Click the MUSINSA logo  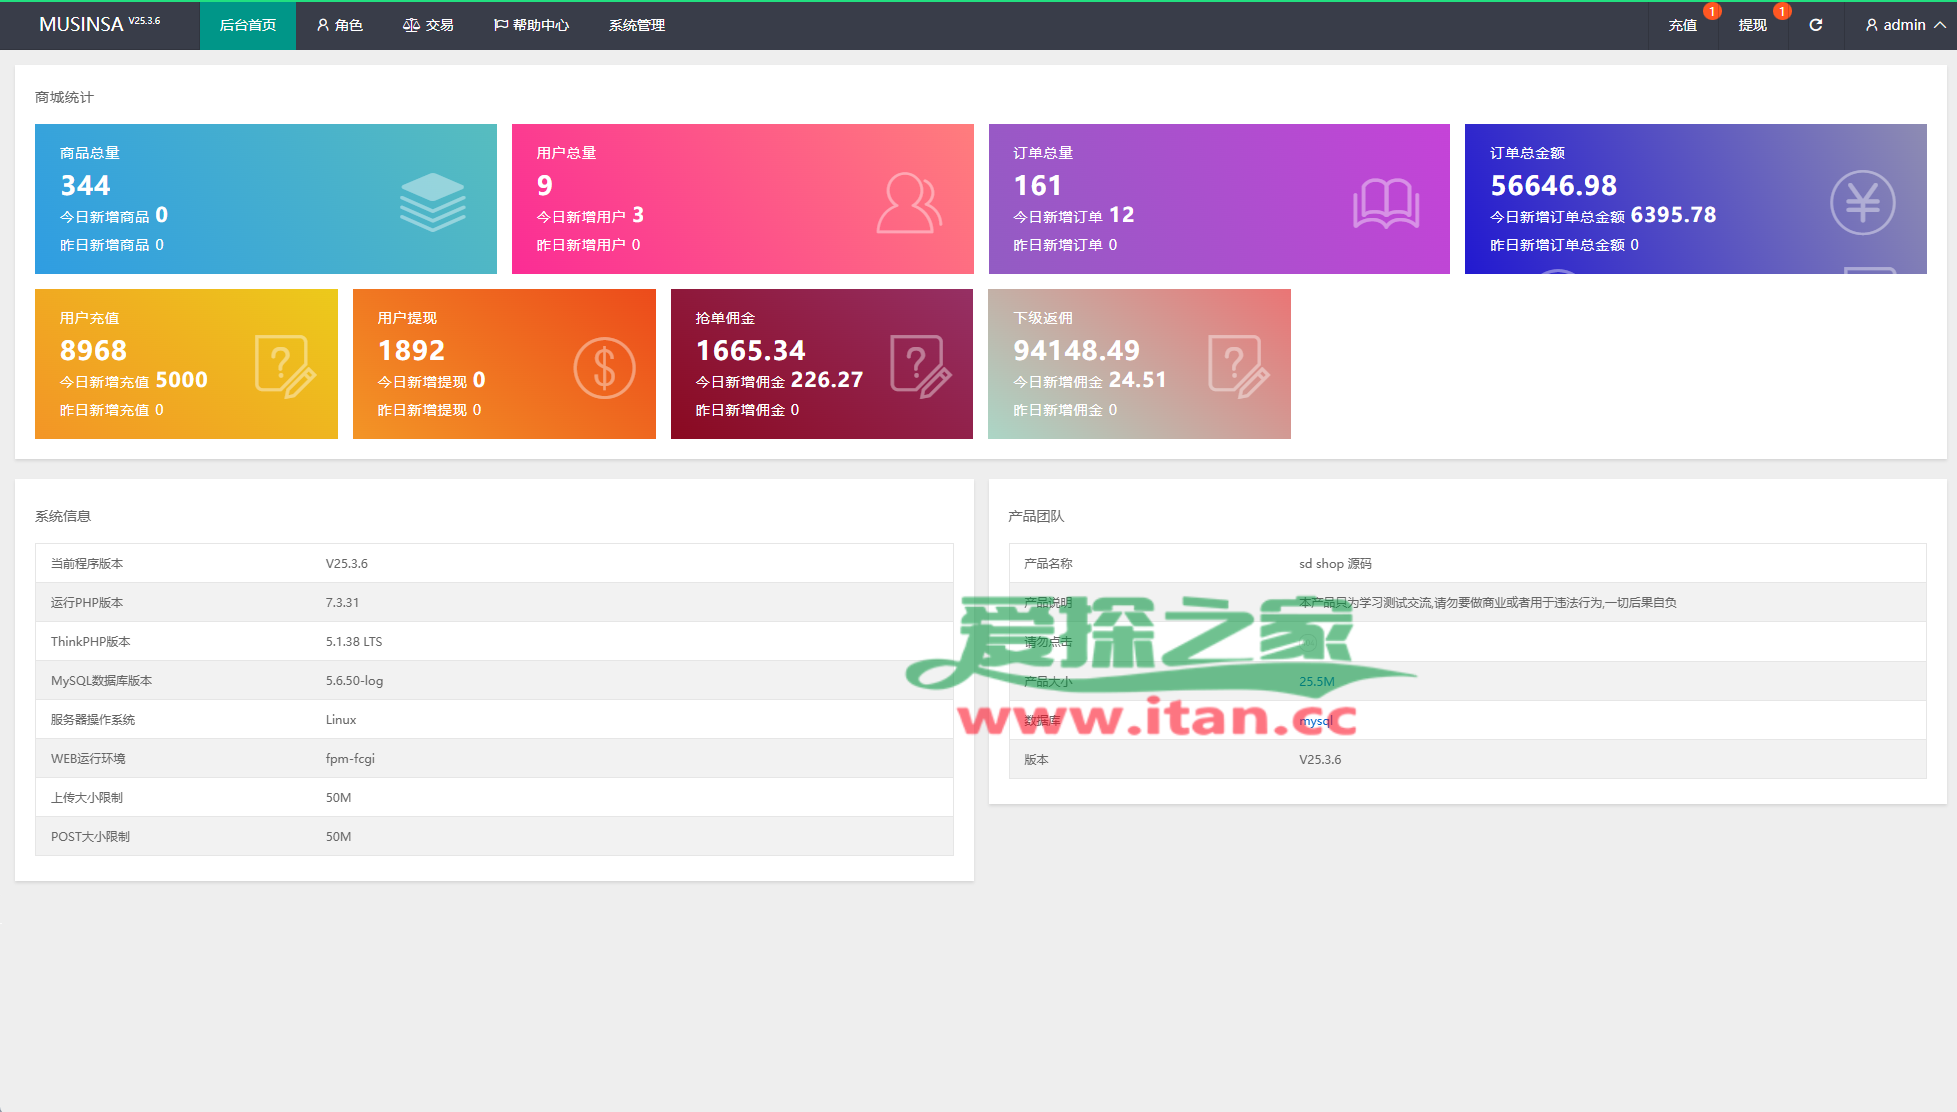point(82,24)
